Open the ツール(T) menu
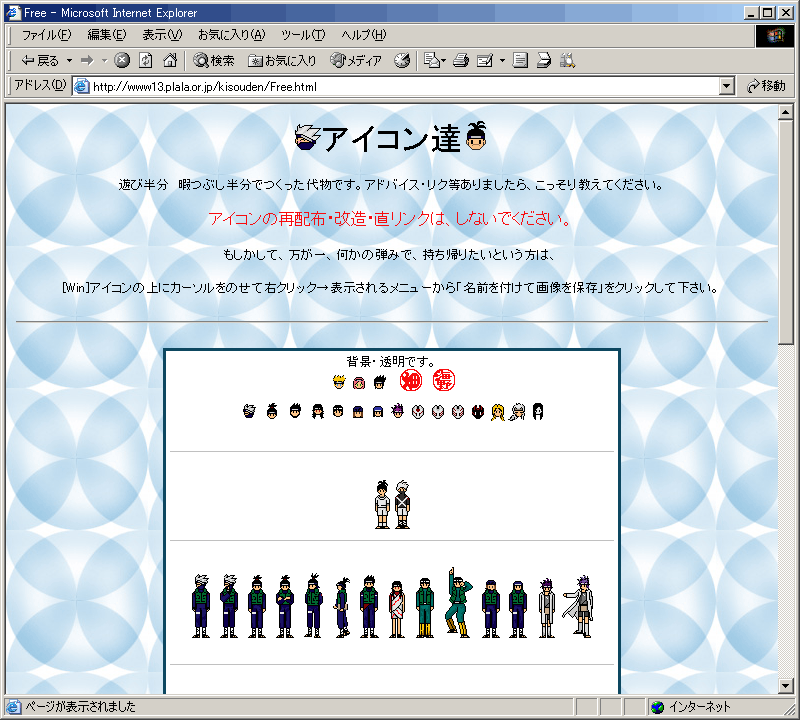This screenshot has height=720, width=800. coord(303,35)
